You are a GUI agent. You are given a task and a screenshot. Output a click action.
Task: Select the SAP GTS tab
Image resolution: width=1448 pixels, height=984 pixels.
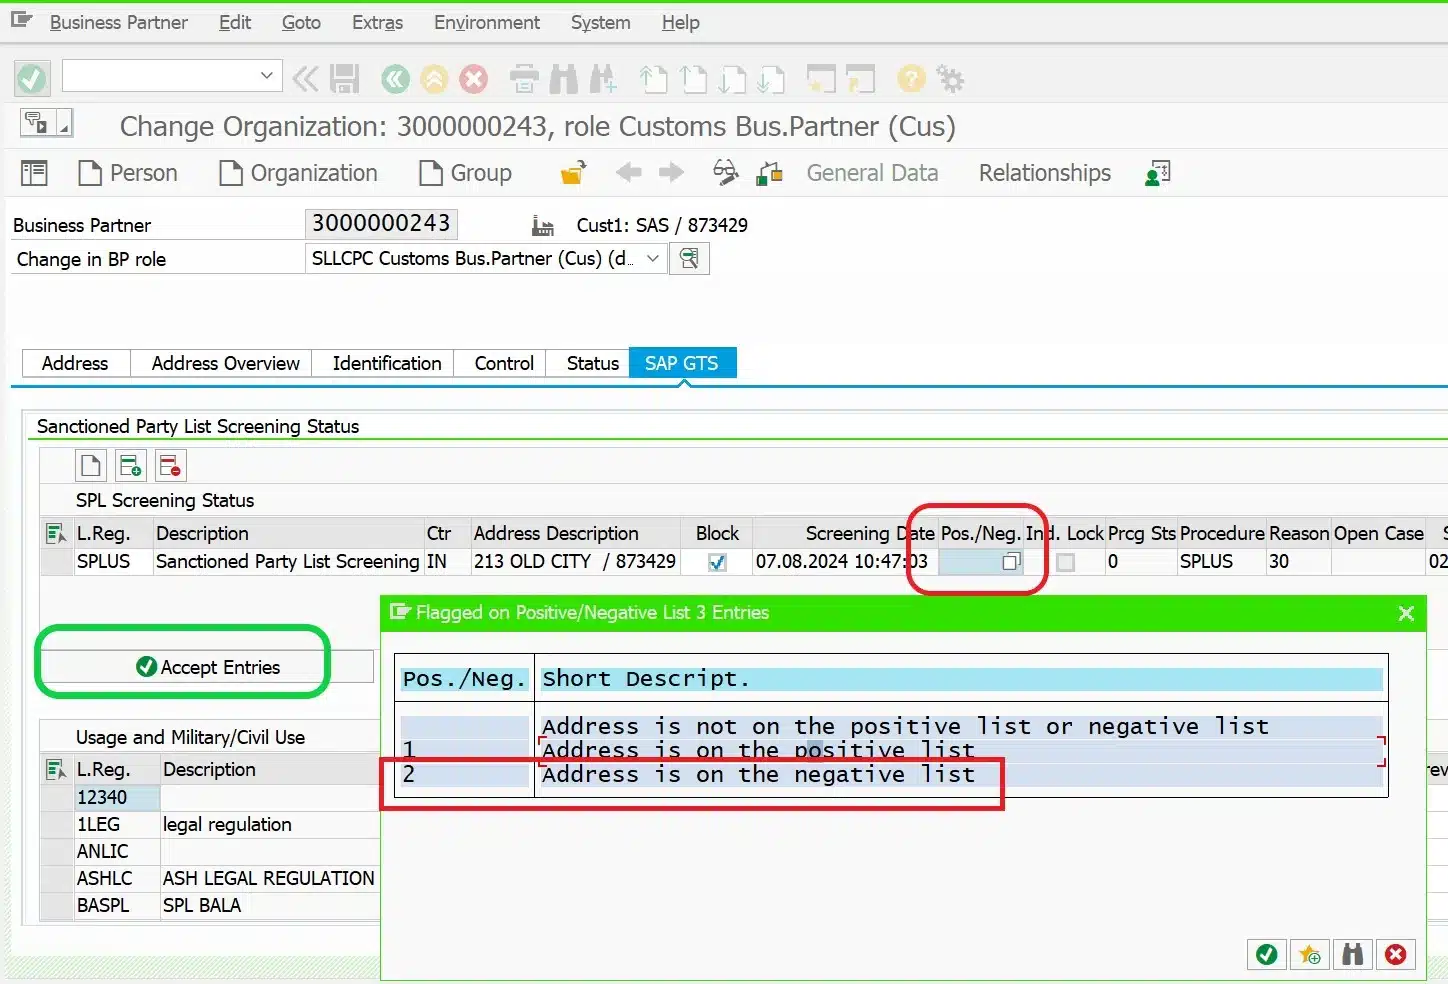(x=682, y=363)
